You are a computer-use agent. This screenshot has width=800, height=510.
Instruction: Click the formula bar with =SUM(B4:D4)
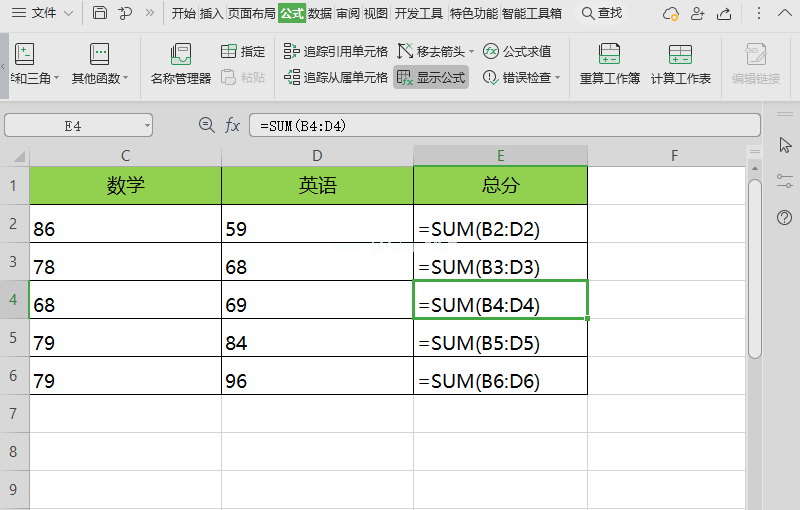click(x=505, y=125)
